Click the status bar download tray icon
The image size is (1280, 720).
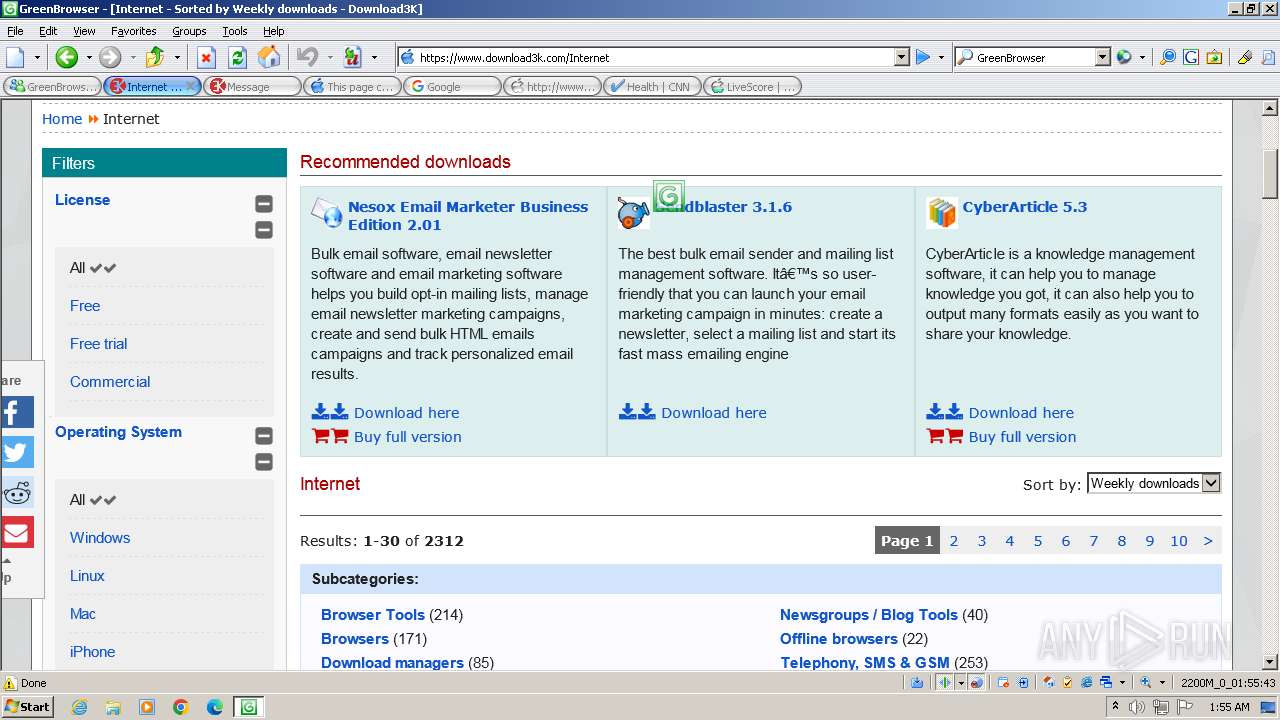(x=917, y=682)
